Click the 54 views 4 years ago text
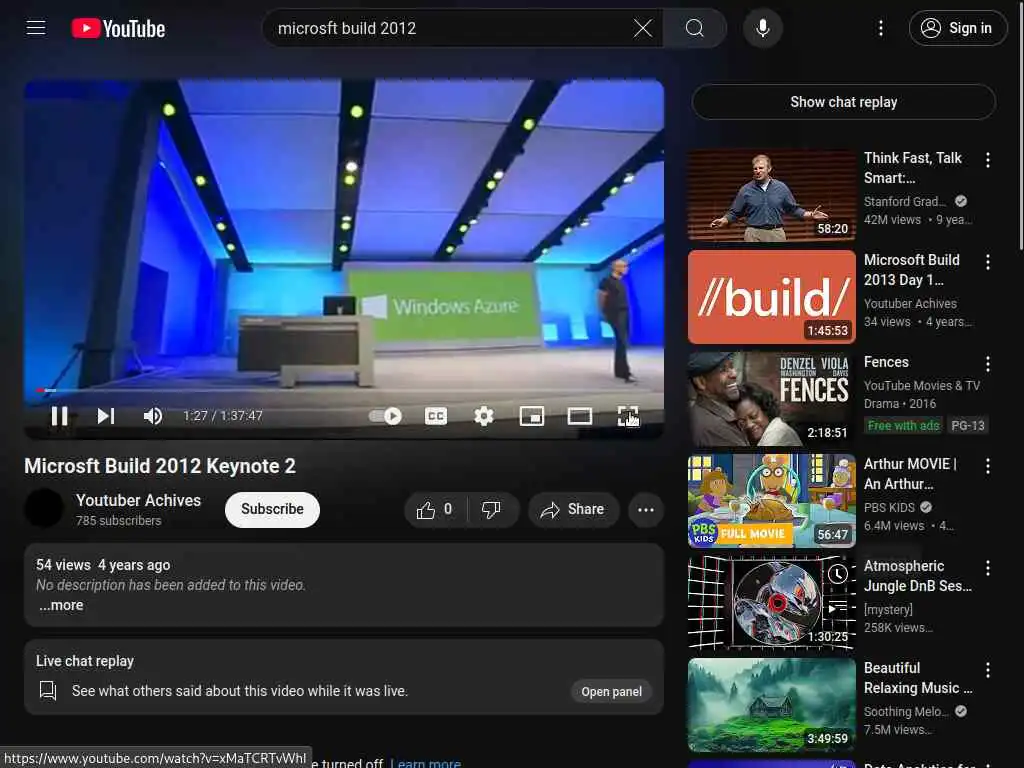 [x=103, y=565]
